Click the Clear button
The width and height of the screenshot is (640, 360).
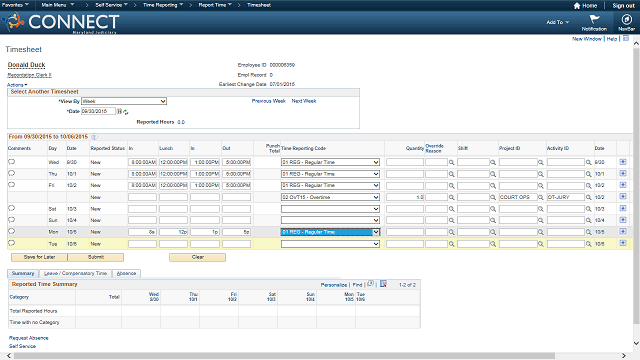coord(198,257)
